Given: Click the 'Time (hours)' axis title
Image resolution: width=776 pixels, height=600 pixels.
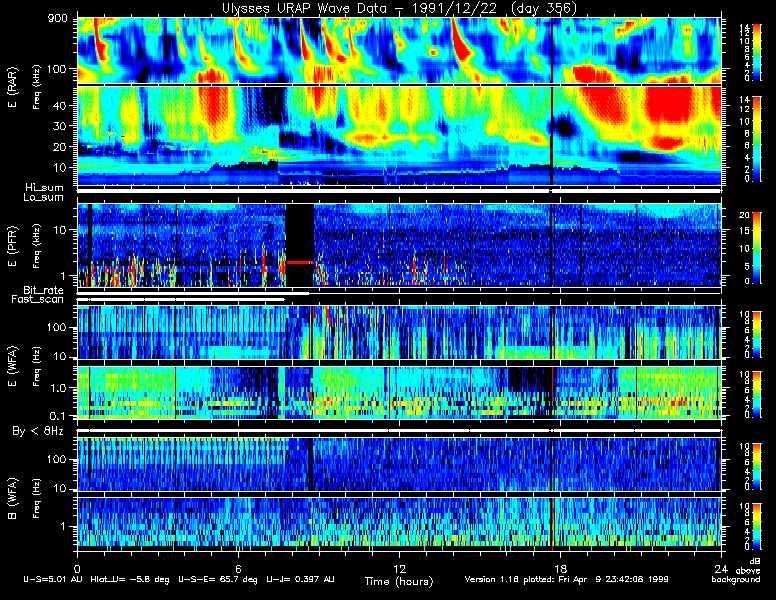Looking at the screenshot, I should point(399,581).
